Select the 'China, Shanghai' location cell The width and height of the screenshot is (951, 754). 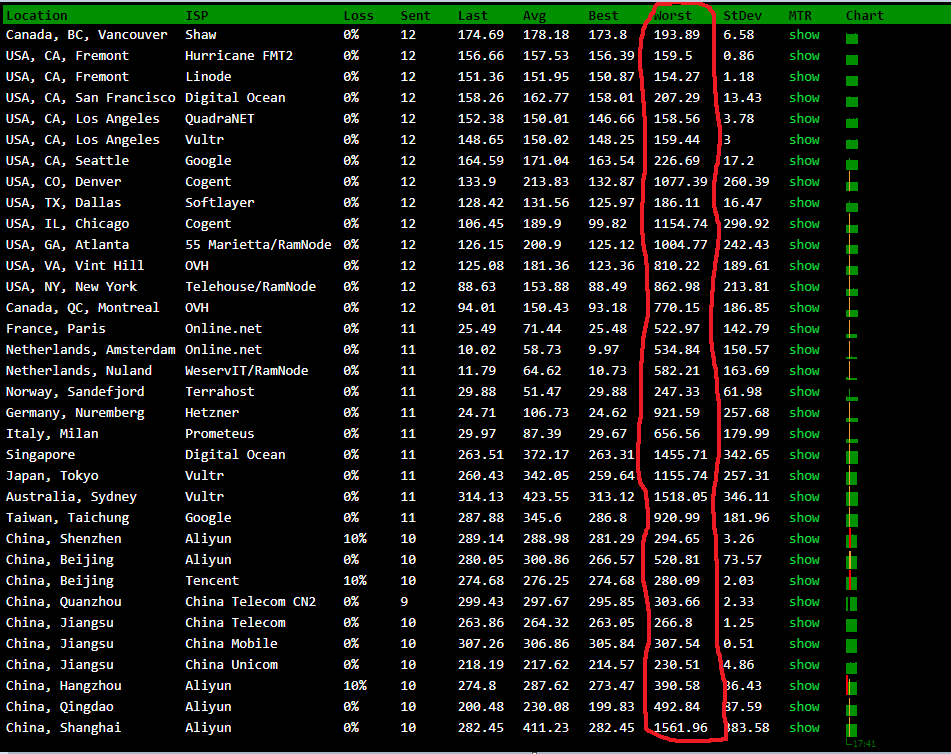[x=63, y=728]
